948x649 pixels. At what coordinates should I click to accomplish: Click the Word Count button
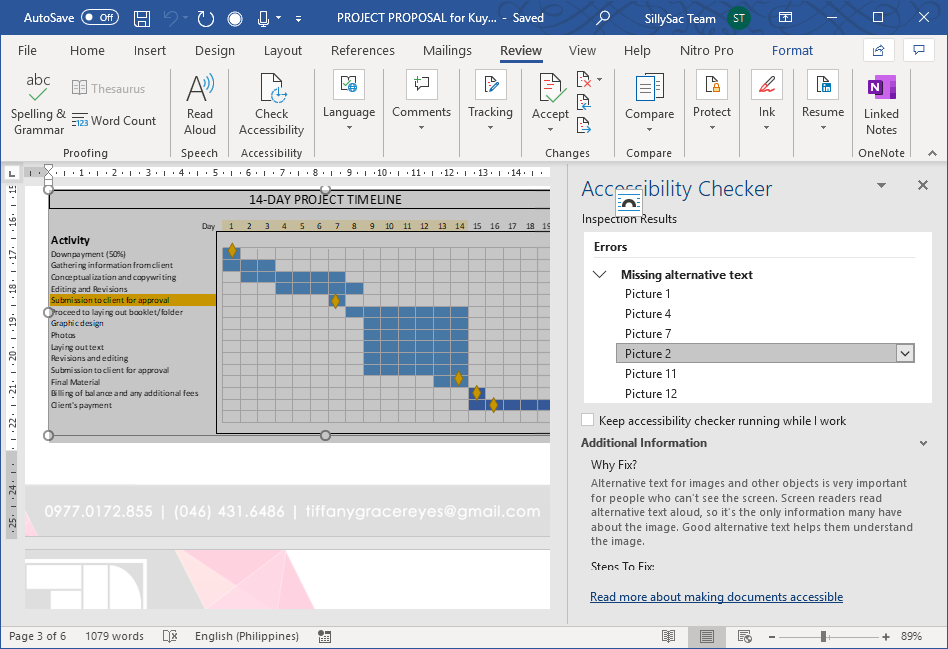115,121
